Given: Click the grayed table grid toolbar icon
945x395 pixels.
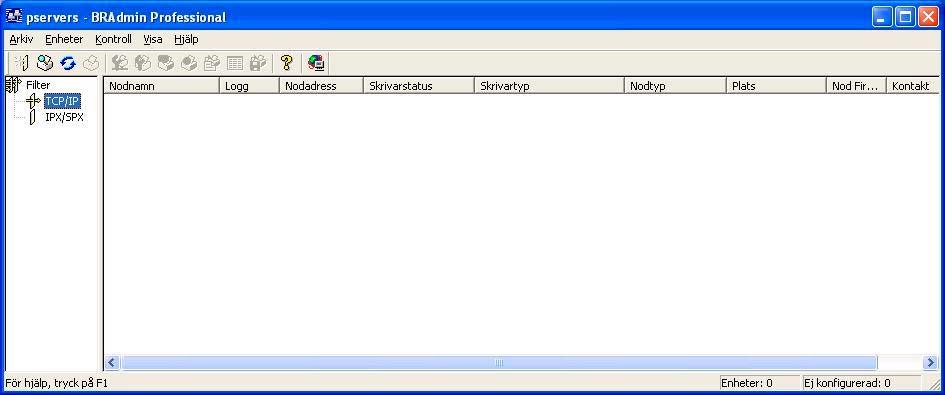Looking at the screenshot, I should pos(235,63).
